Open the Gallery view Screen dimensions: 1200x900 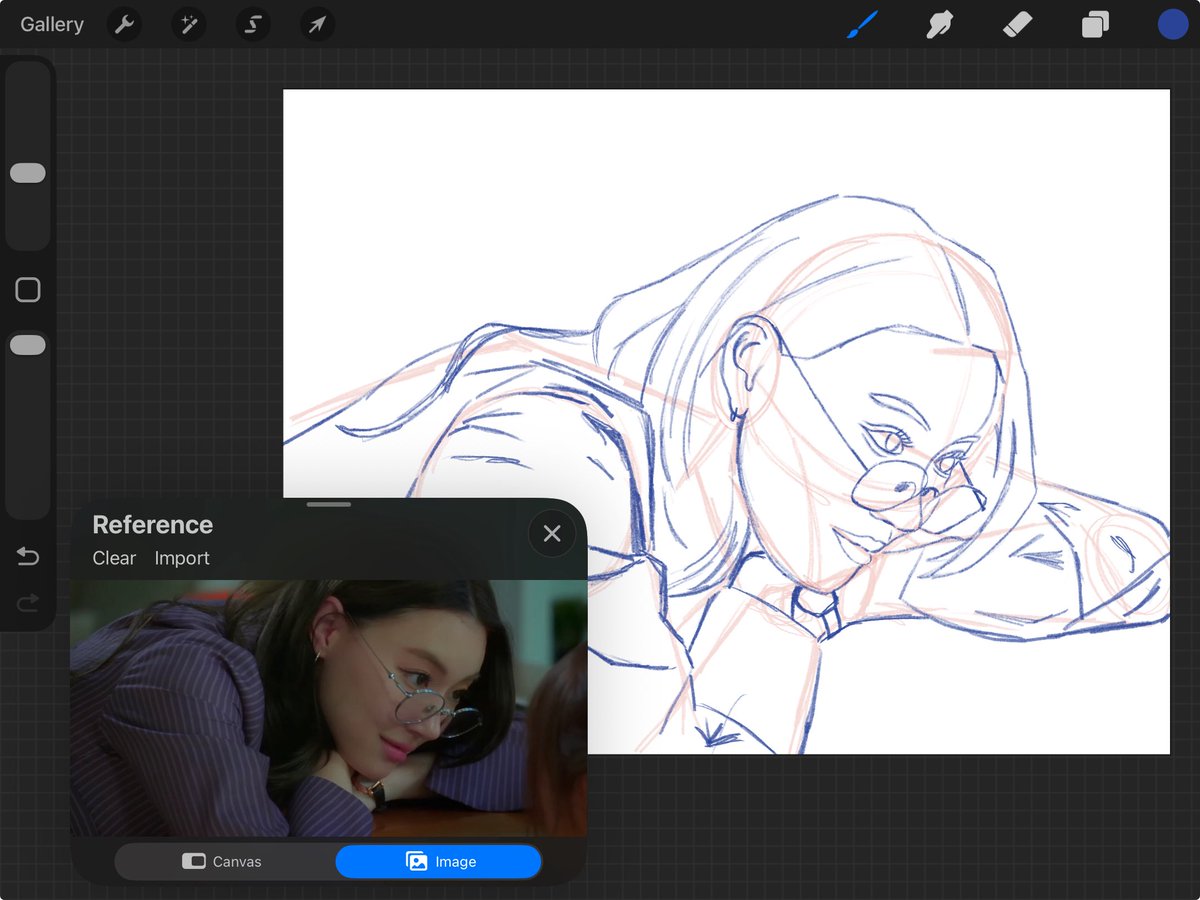pos(52,25)
